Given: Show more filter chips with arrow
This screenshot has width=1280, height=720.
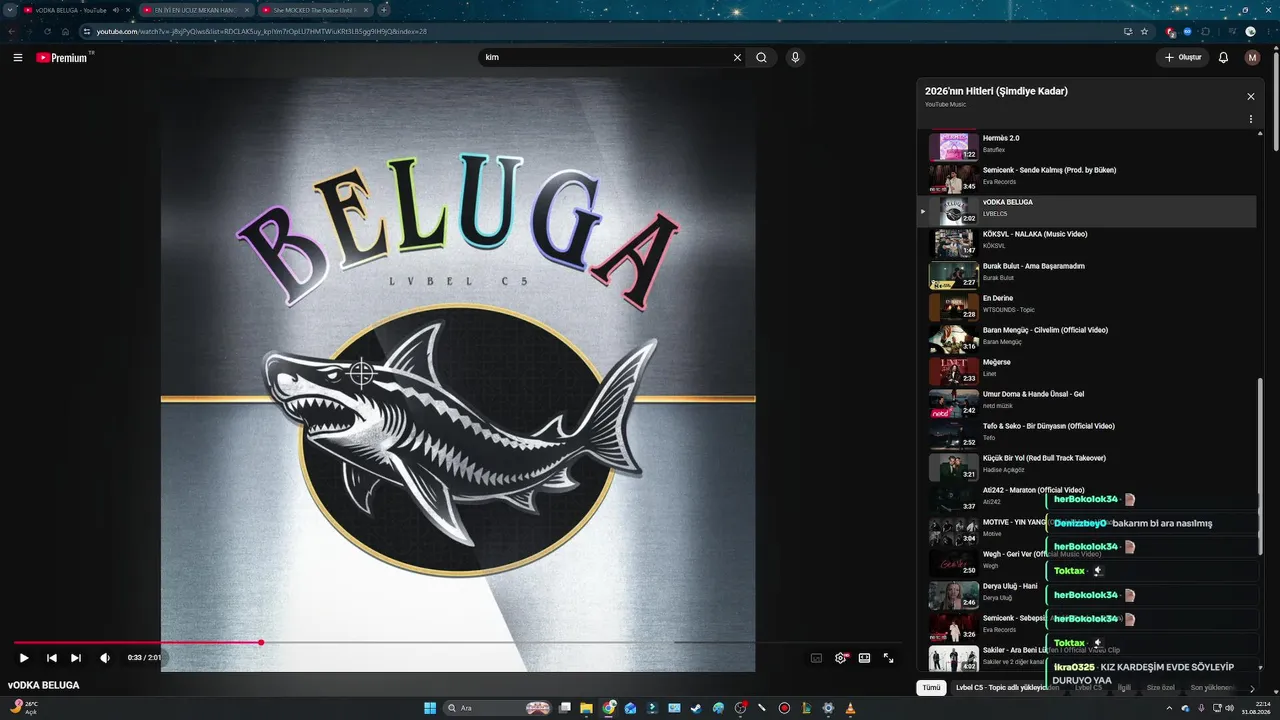Looking at the screenshot, I should 1252,688.
